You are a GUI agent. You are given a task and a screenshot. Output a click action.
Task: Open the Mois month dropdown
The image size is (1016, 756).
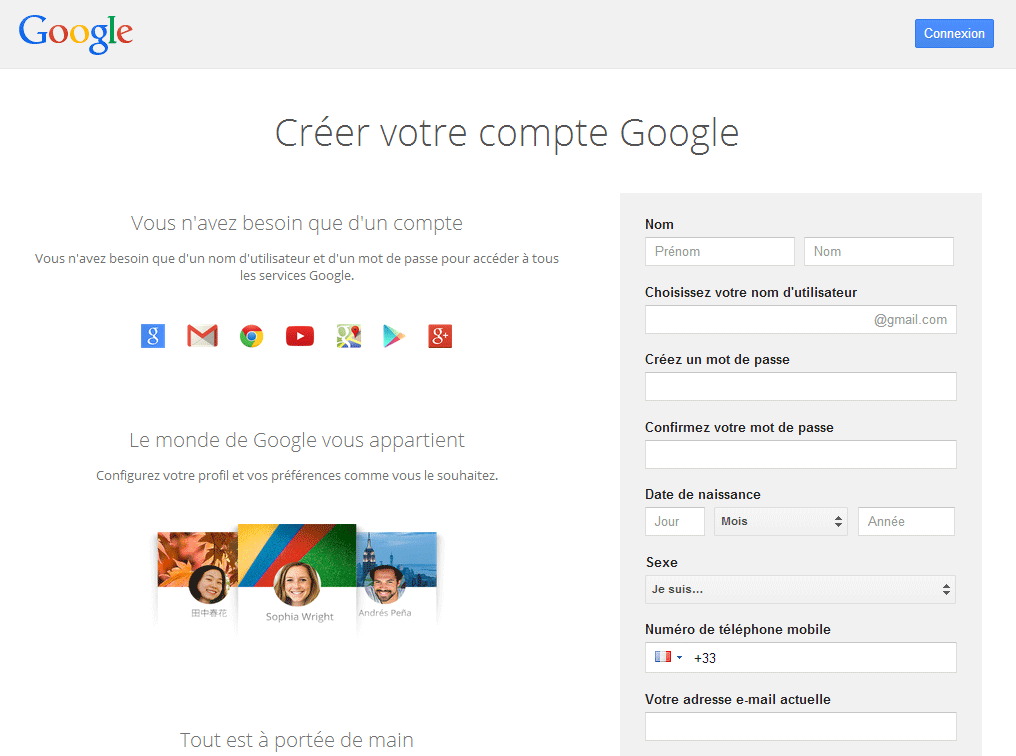(781, 521)
